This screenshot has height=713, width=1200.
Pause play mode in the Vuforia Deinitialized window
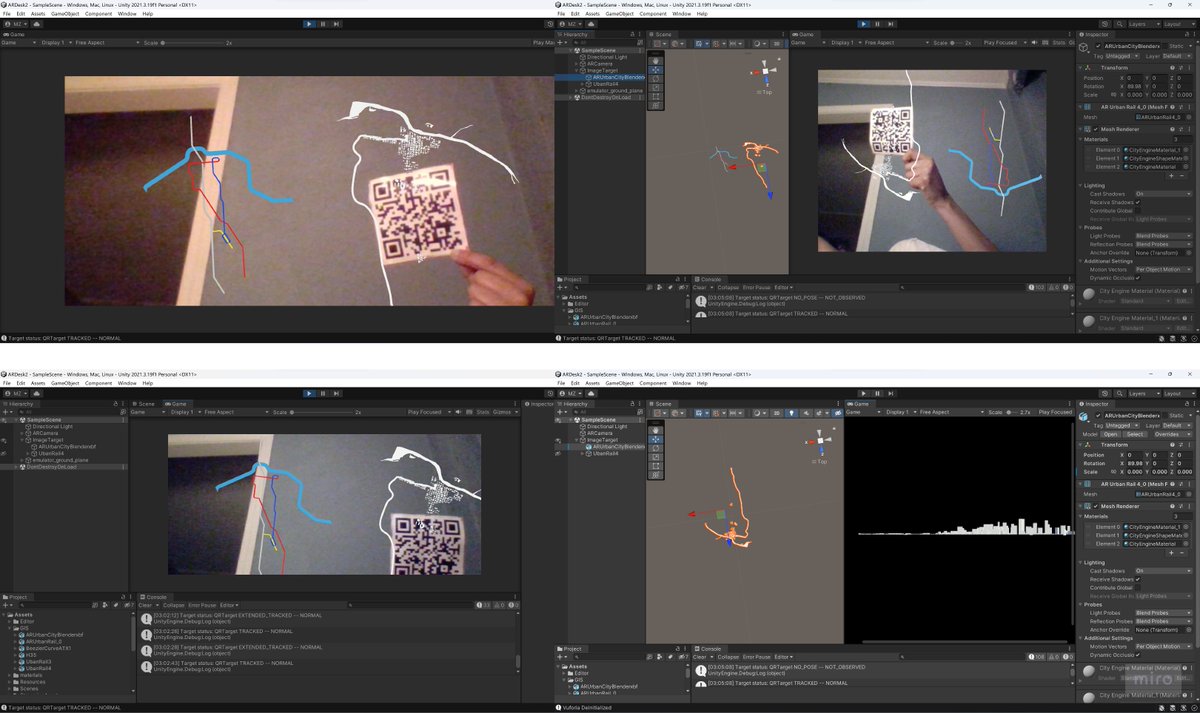coord(879,394)
